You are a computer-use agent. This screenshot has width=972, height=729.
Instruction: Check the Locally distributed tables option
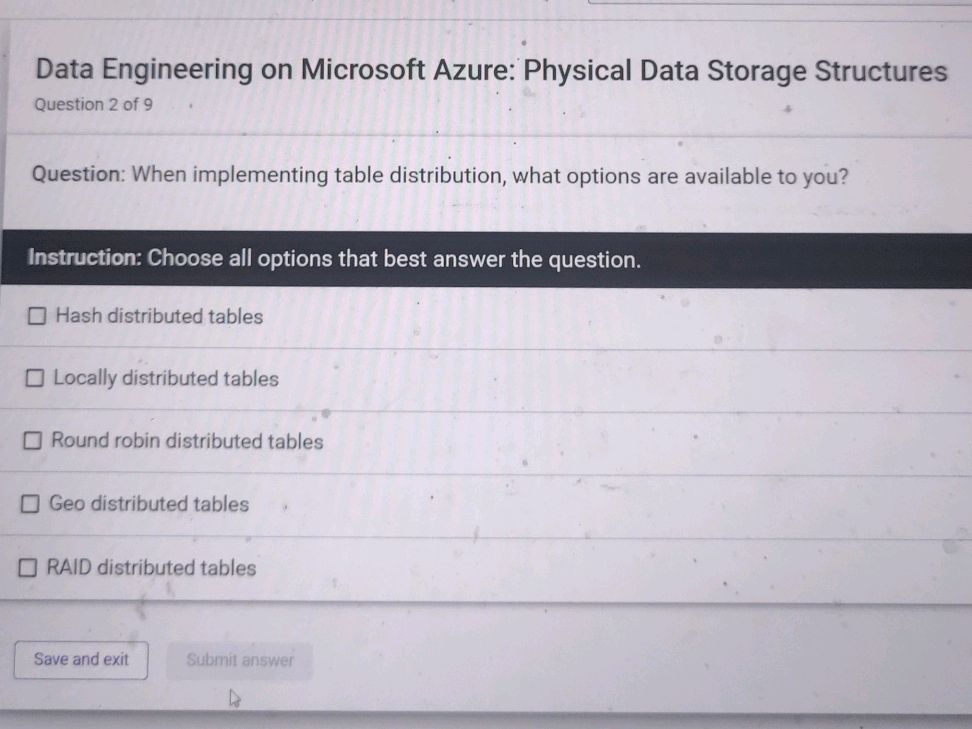(x=36, y=377)
